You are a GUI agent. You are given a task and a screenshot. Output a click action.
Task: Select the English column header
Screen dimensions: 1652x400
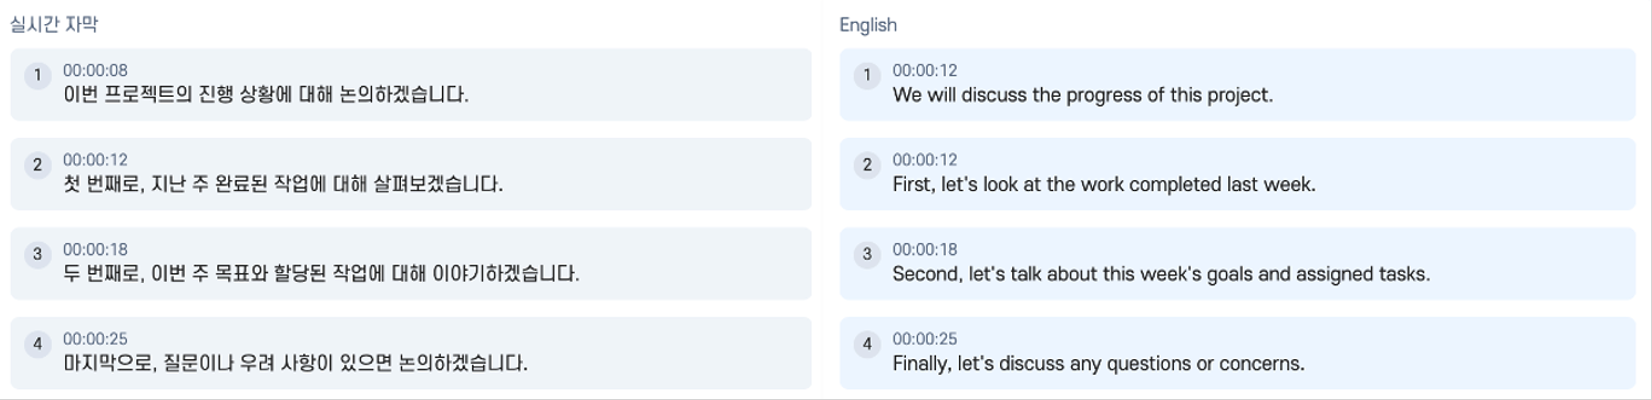(x=867, y=25)
